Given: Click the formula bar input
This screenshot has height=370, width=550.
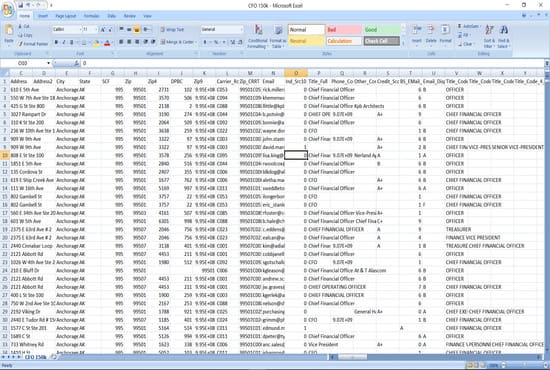Looking at the screenshot, I should pyautogui.click(x=312, y=63).
